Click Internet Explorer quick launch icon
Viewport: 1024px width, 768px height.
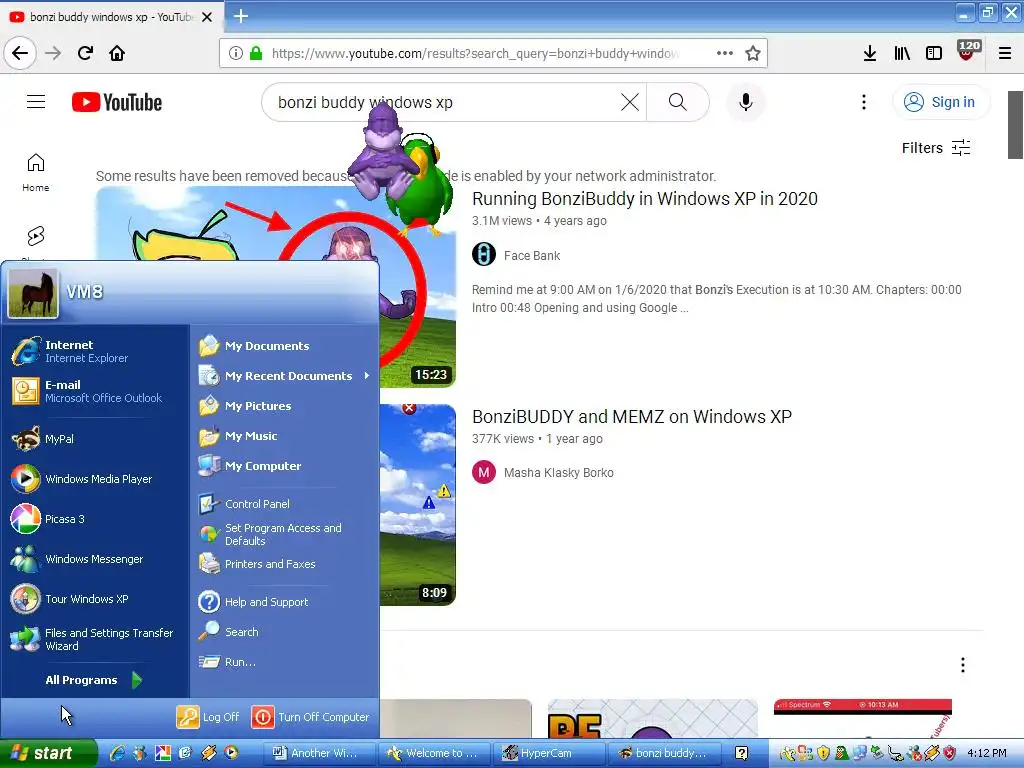pos(118,753)
